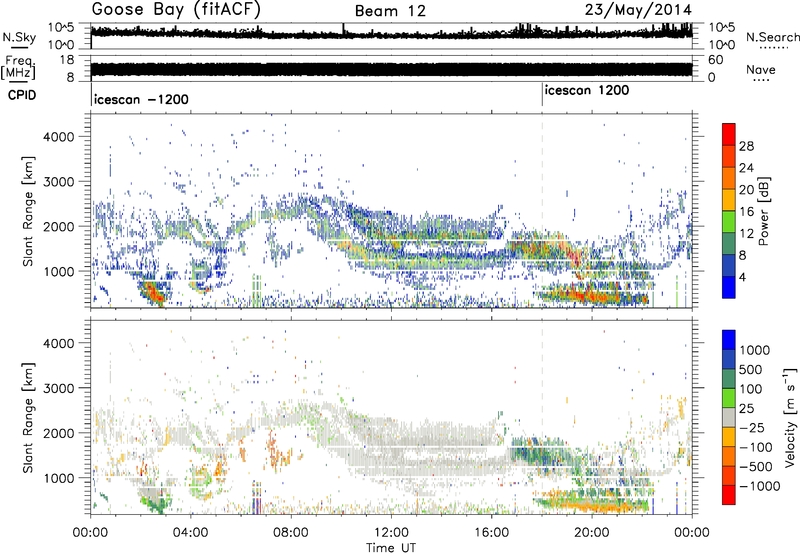Select the "Power [dB]" colorbar title
This screenshot has height=554, width=800.
click(763, 211)
